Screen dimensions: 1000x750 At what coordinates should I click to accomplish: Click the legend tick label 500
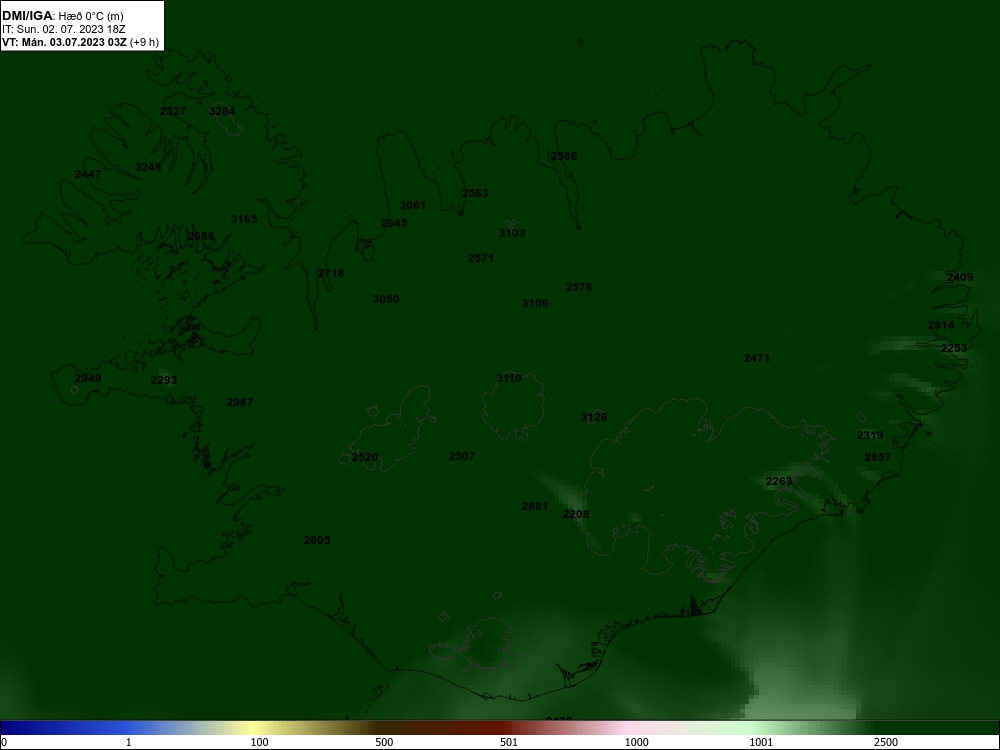[384, 742]
